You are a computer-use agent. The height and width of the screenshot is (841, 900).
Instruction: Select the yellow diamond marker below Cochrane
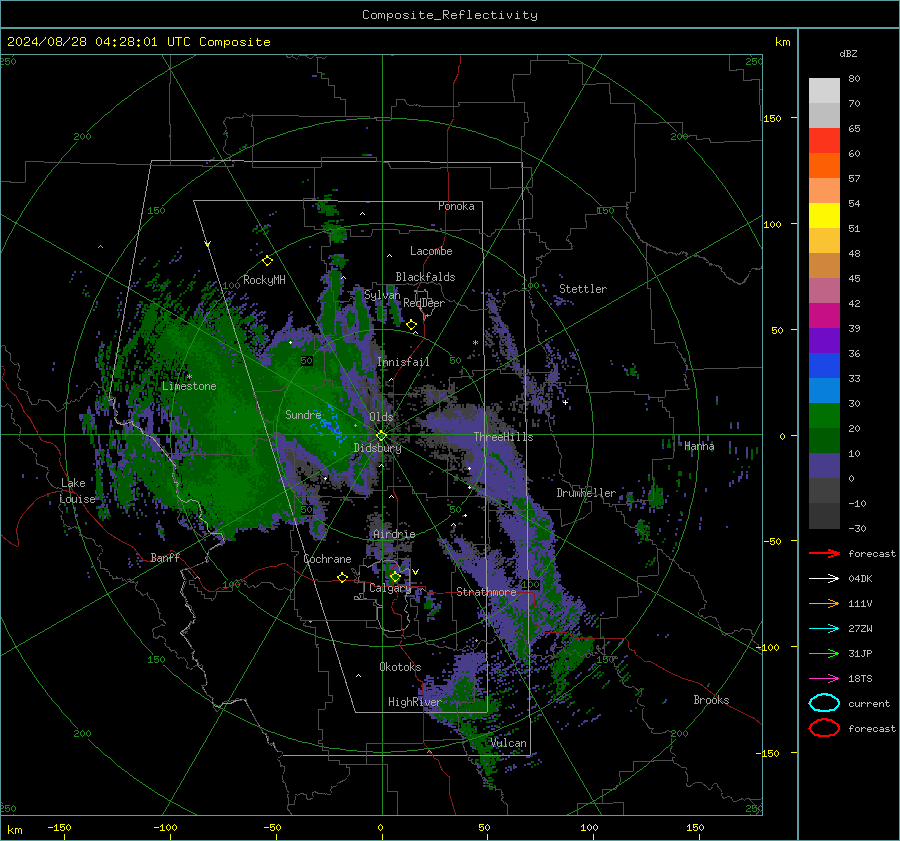[x=342, y=577]
